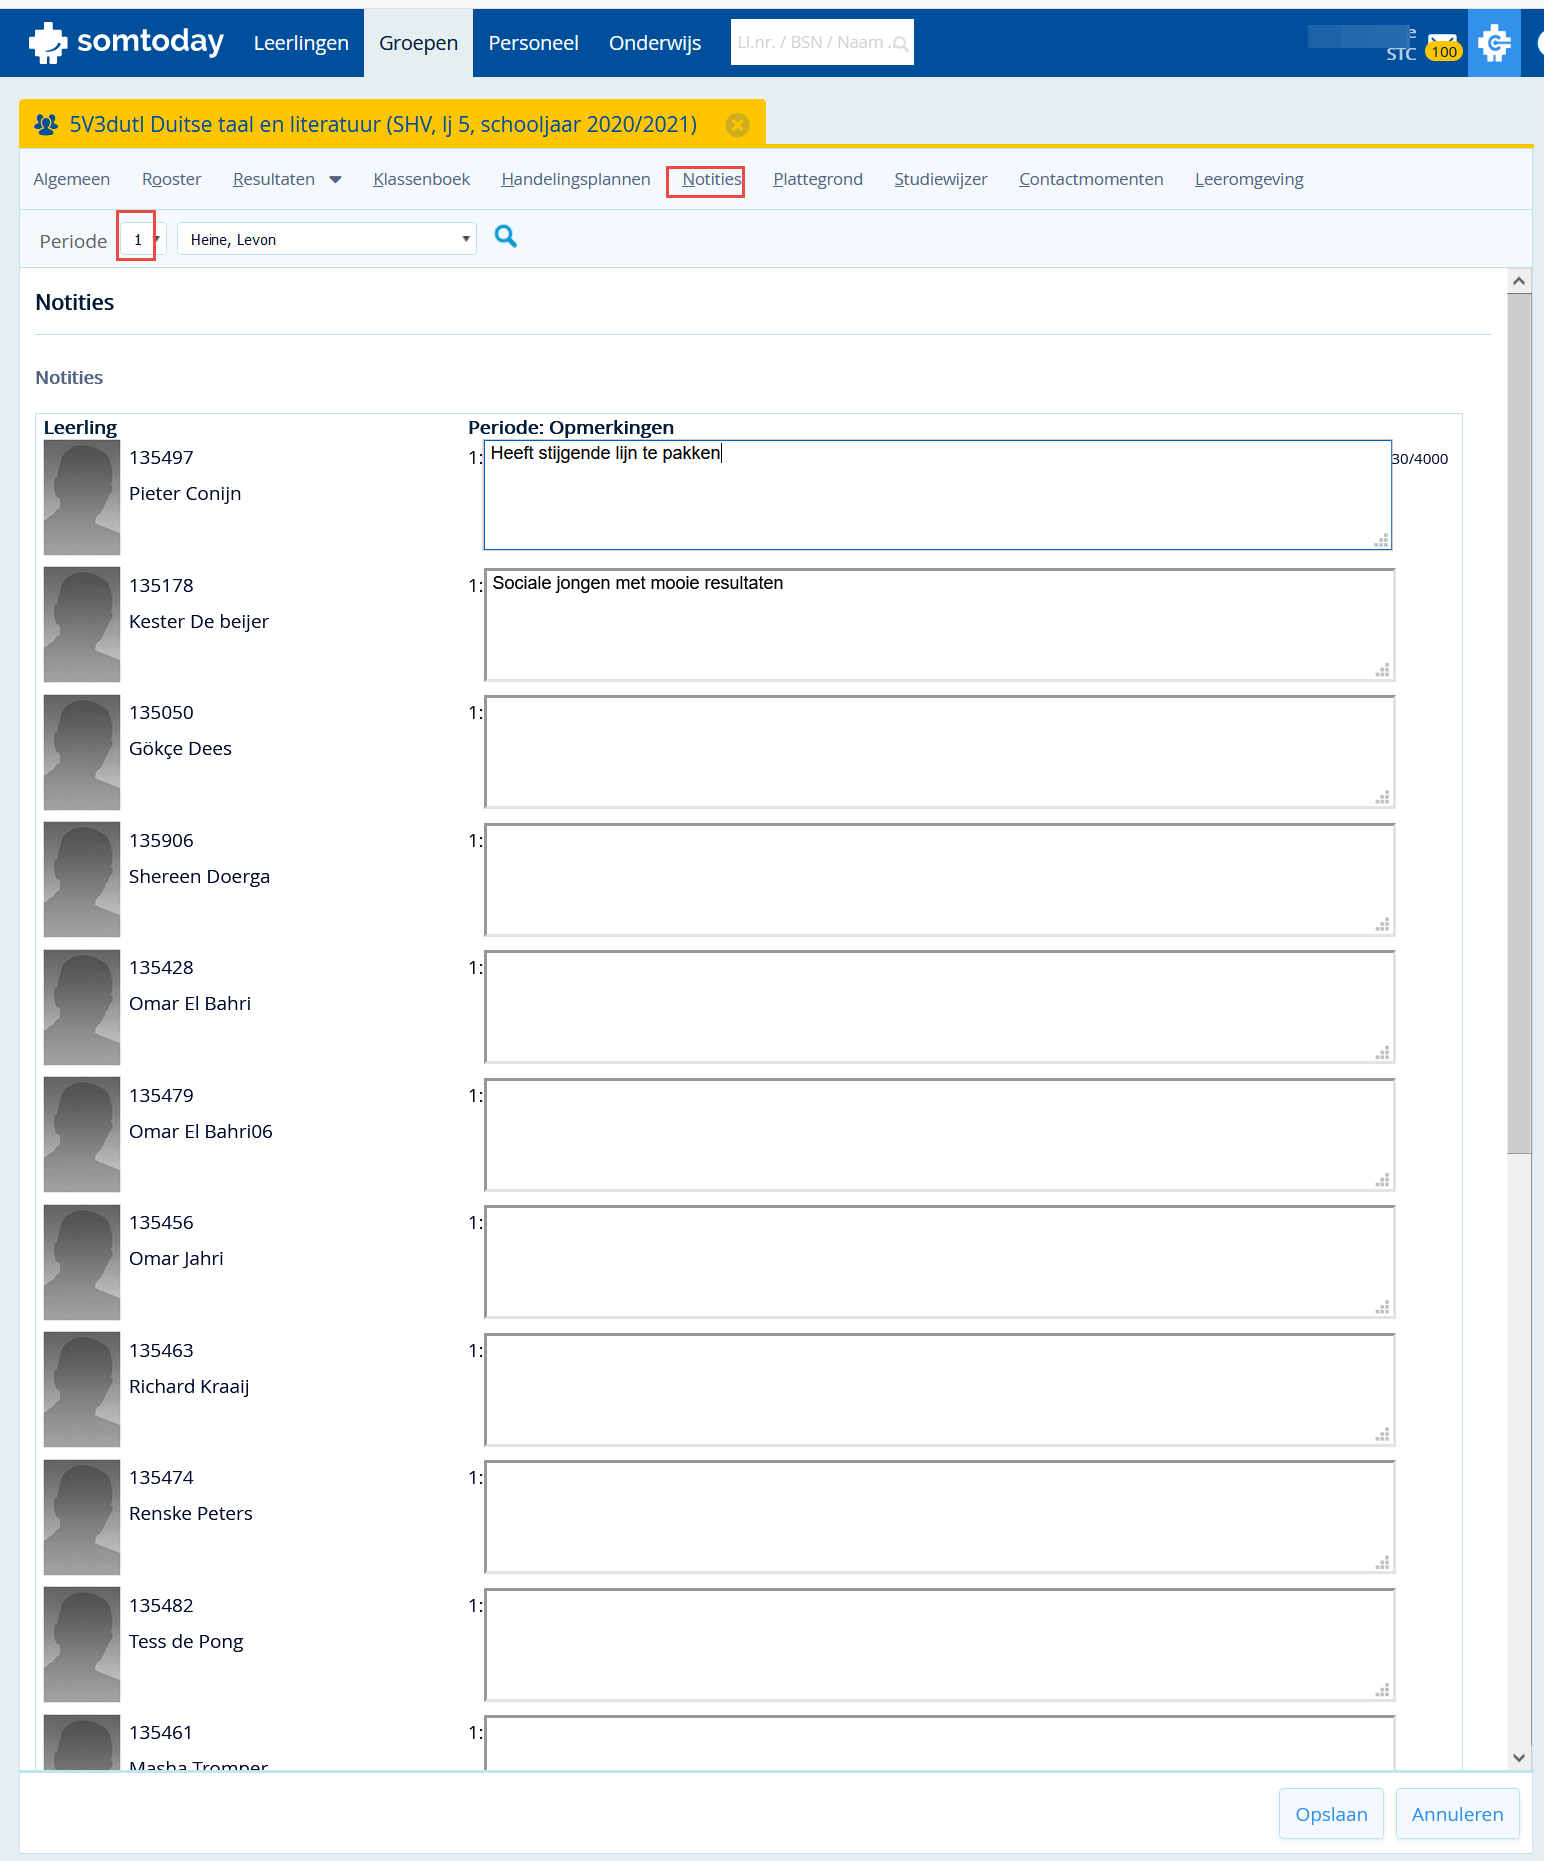This screenshot has height=1861, width=1544.
Task: Click Pieter Conijn's photo thumbnail
Action: (82, 497)
